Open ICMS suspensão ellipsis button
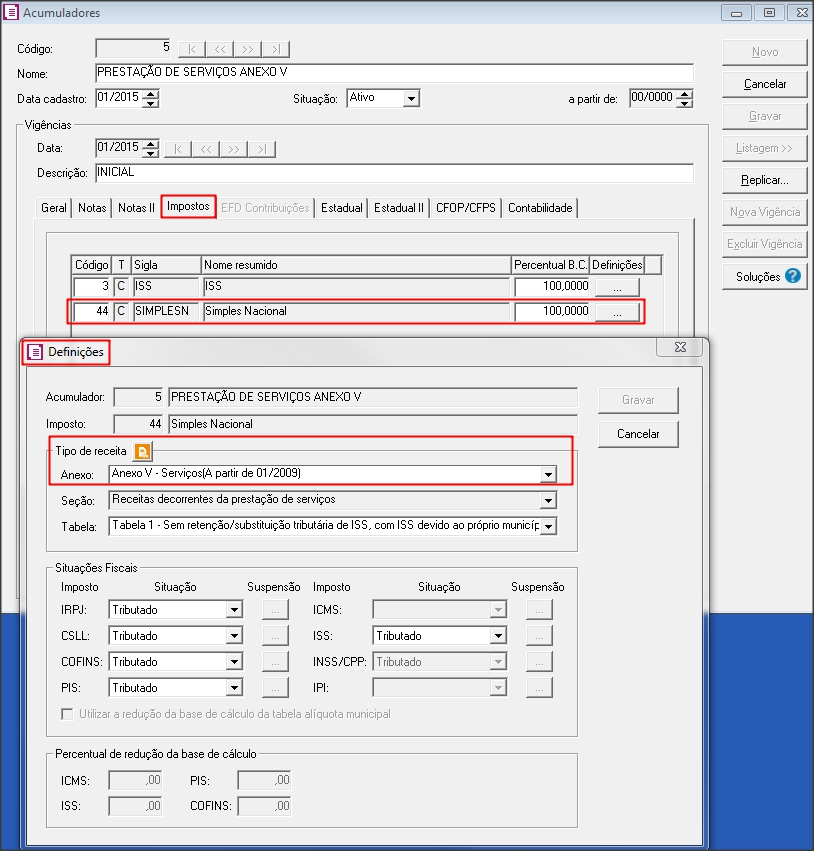 tap(539, 610)
